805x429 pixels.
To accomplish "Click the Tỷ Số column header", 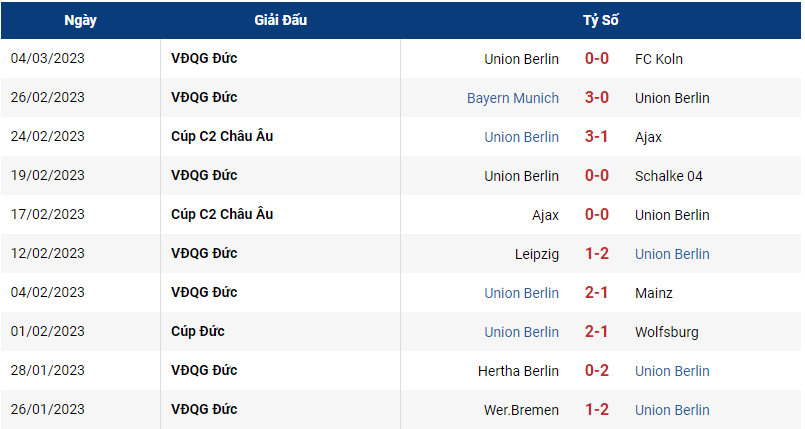I will click(601, 20).
